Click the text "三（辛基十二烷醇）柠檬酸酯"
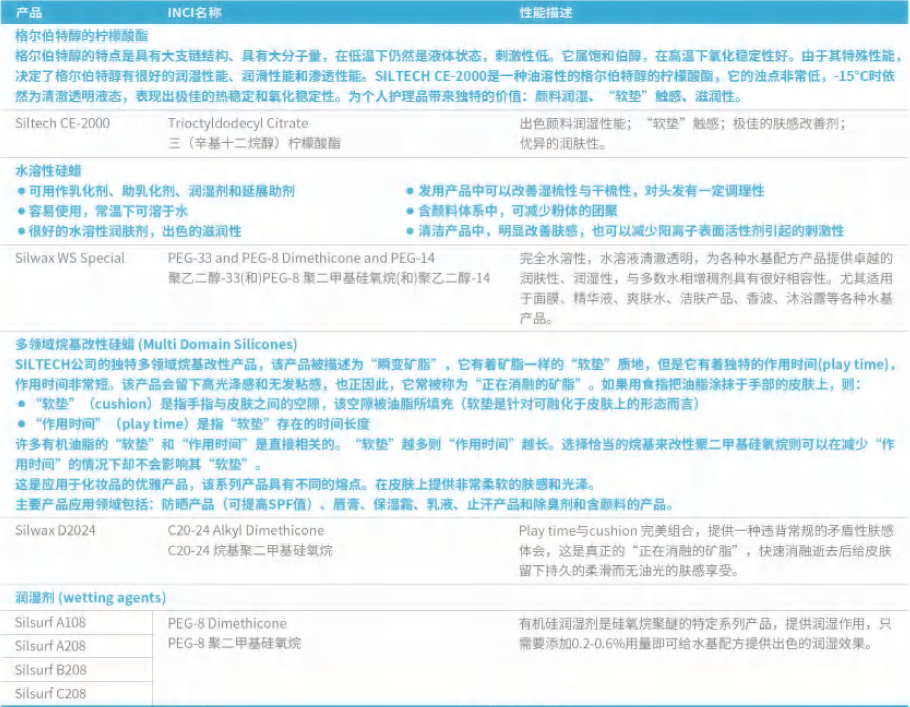Image resolution: width=910 pixels, height=707 pixels. pos(254,143)
